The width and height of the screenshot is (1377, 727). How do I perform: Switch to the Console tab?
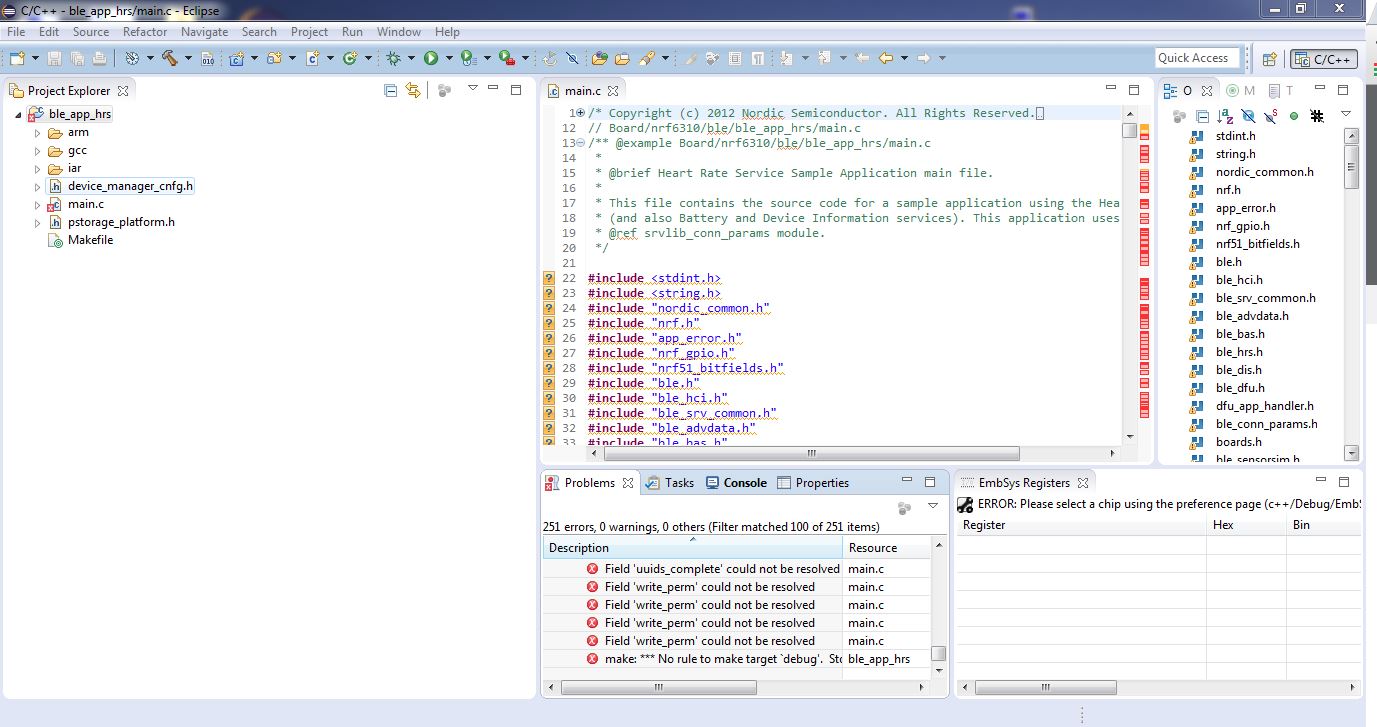coord(736,483)
